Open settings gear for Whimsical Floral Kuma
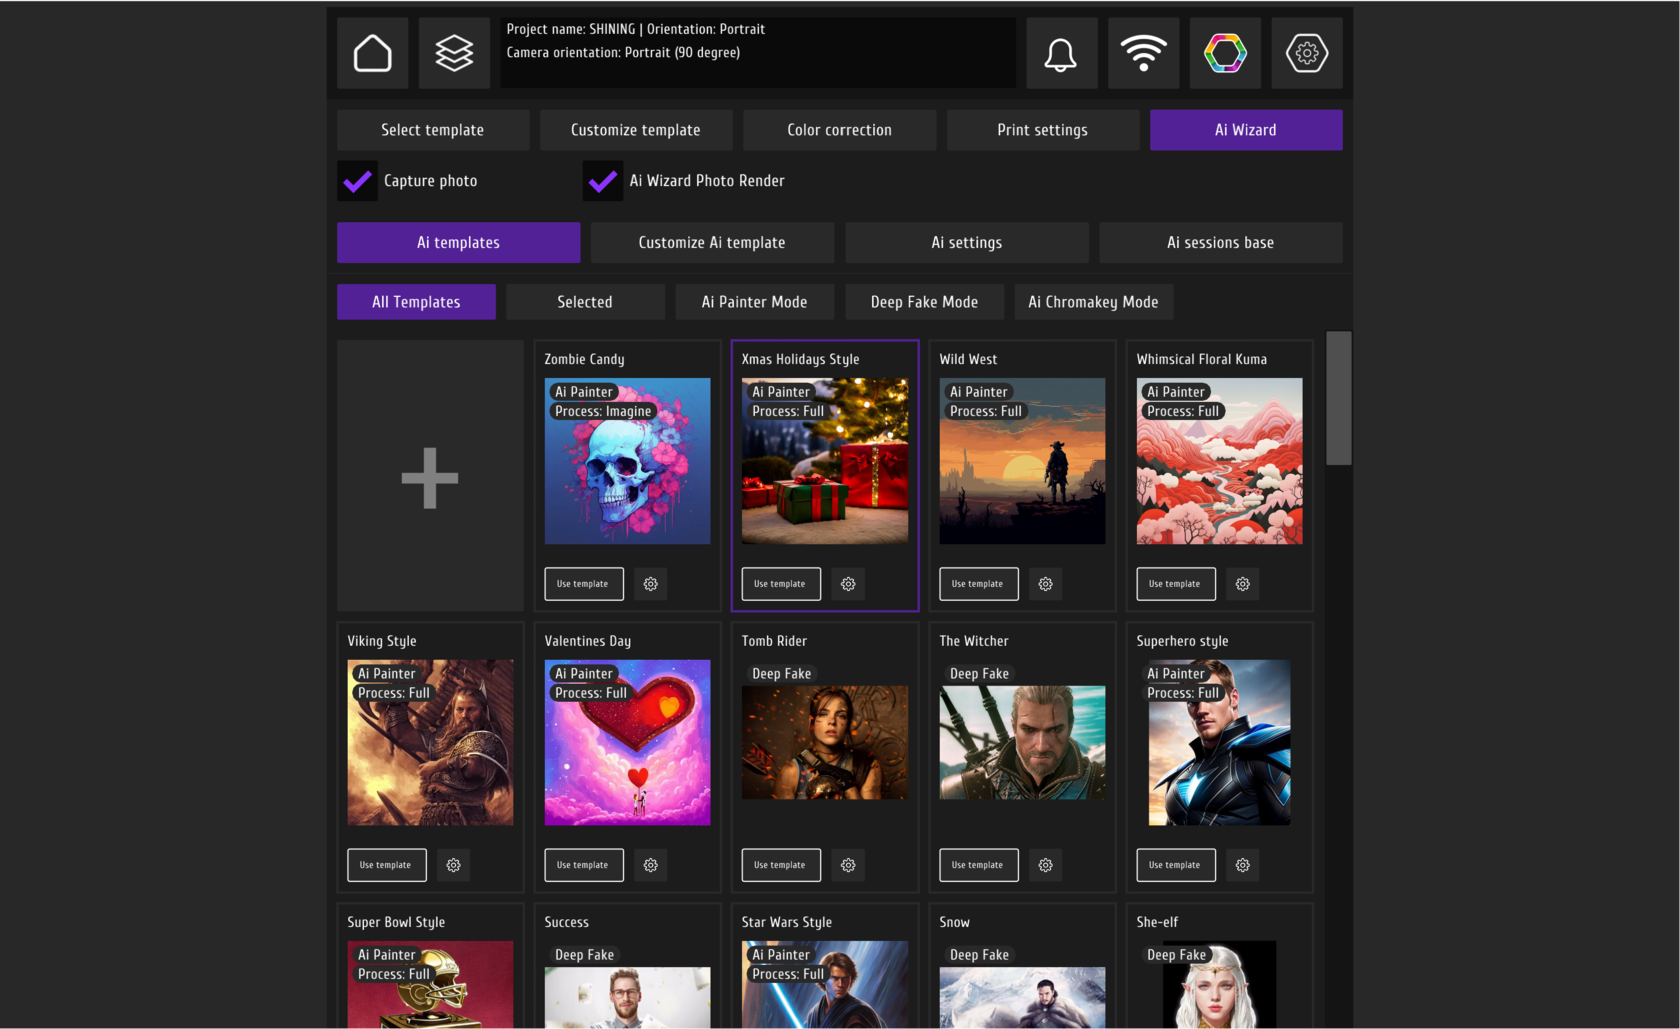The width and height of the screenshot is (1680, 1029). 1243,584
